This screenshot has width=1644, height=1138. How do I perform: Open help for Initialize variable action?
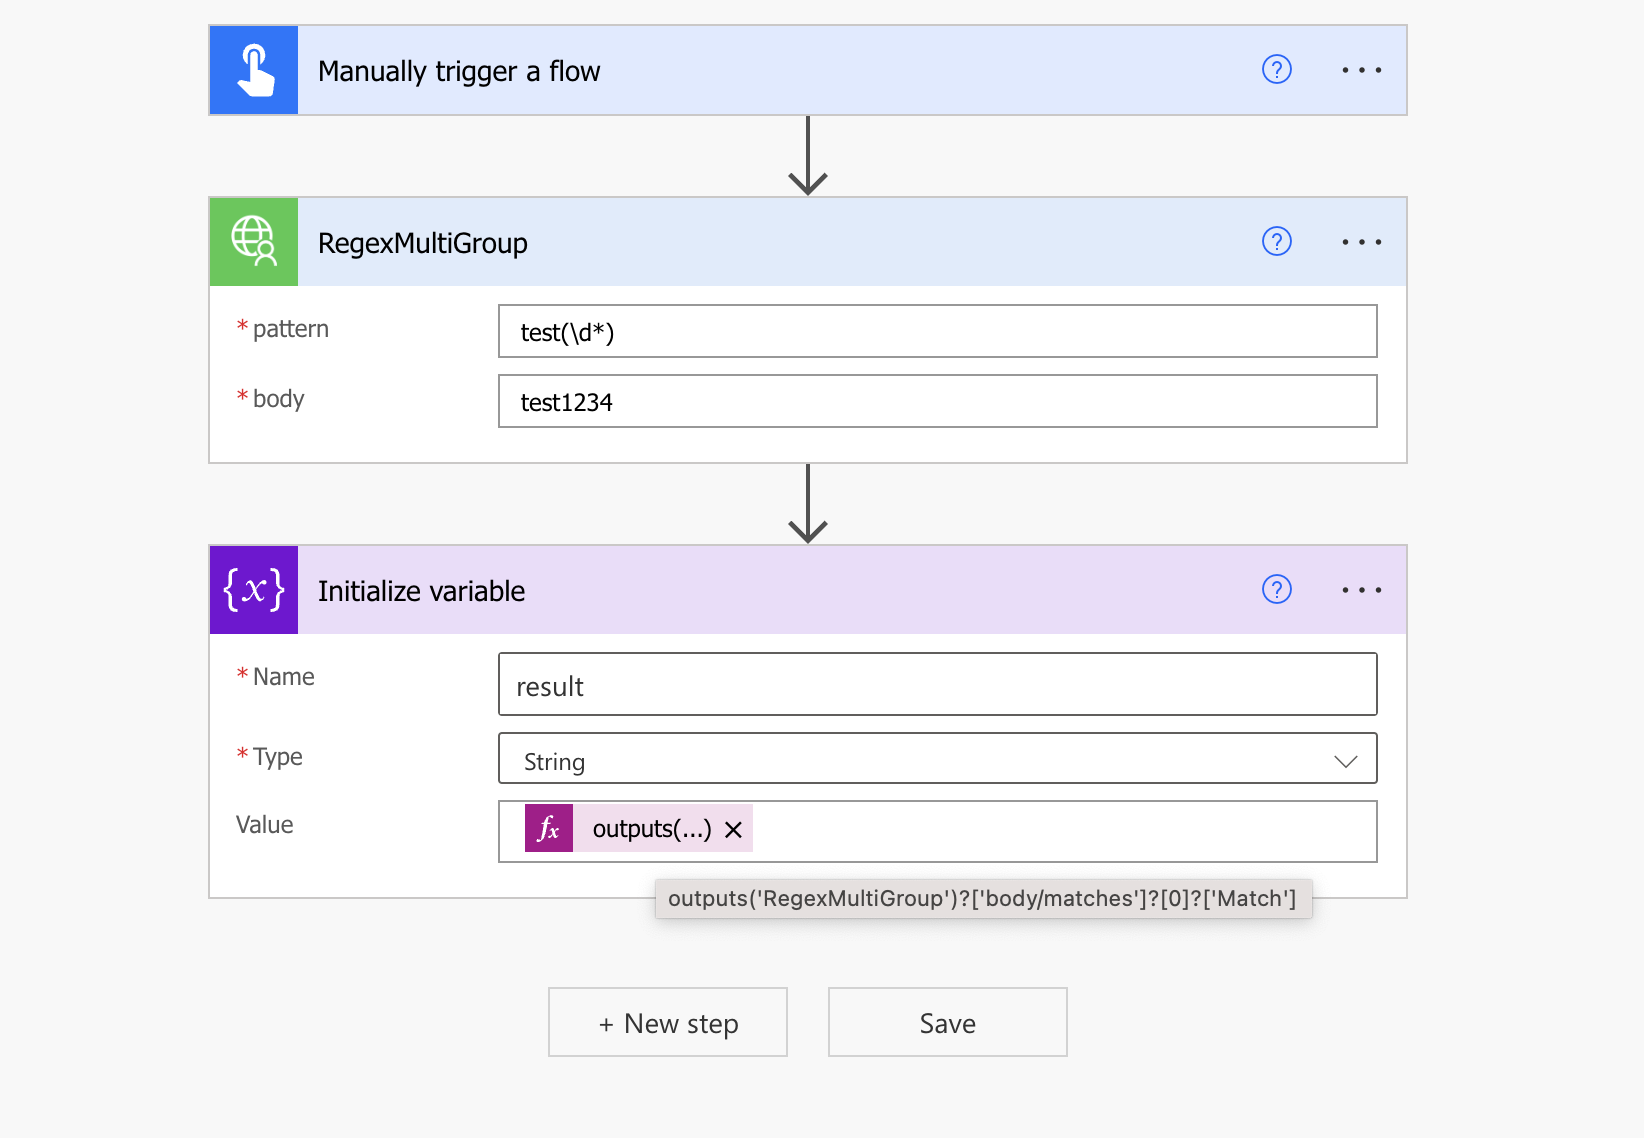pyautogui.click(x=1276, y=590)
